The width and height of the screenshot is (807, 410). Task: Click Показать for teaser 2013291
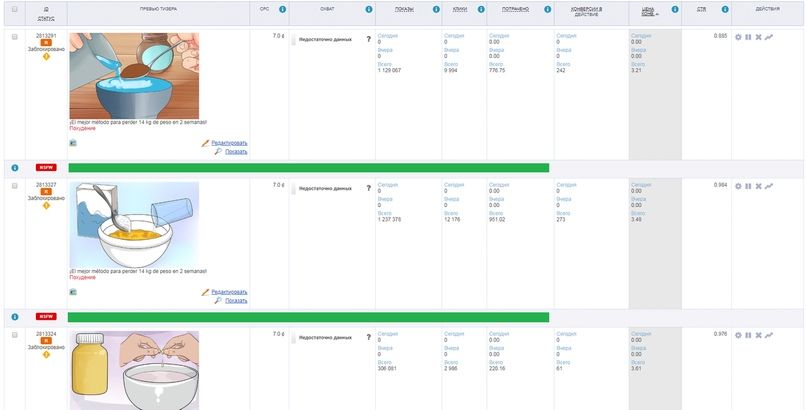tap(236, 152)
